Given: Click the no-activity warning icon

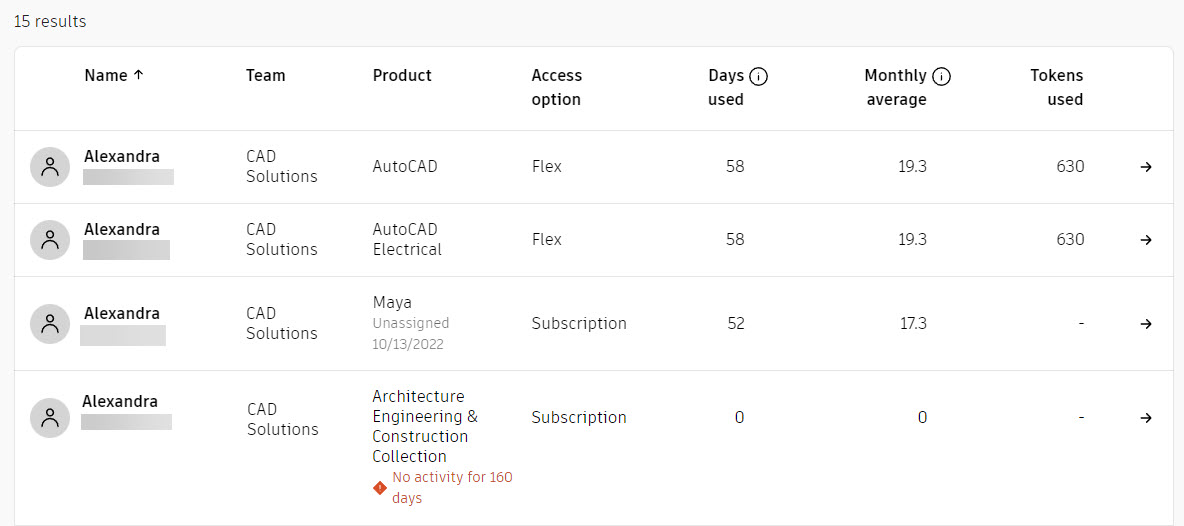Looking at the screenshot, I should click(380, 488).
